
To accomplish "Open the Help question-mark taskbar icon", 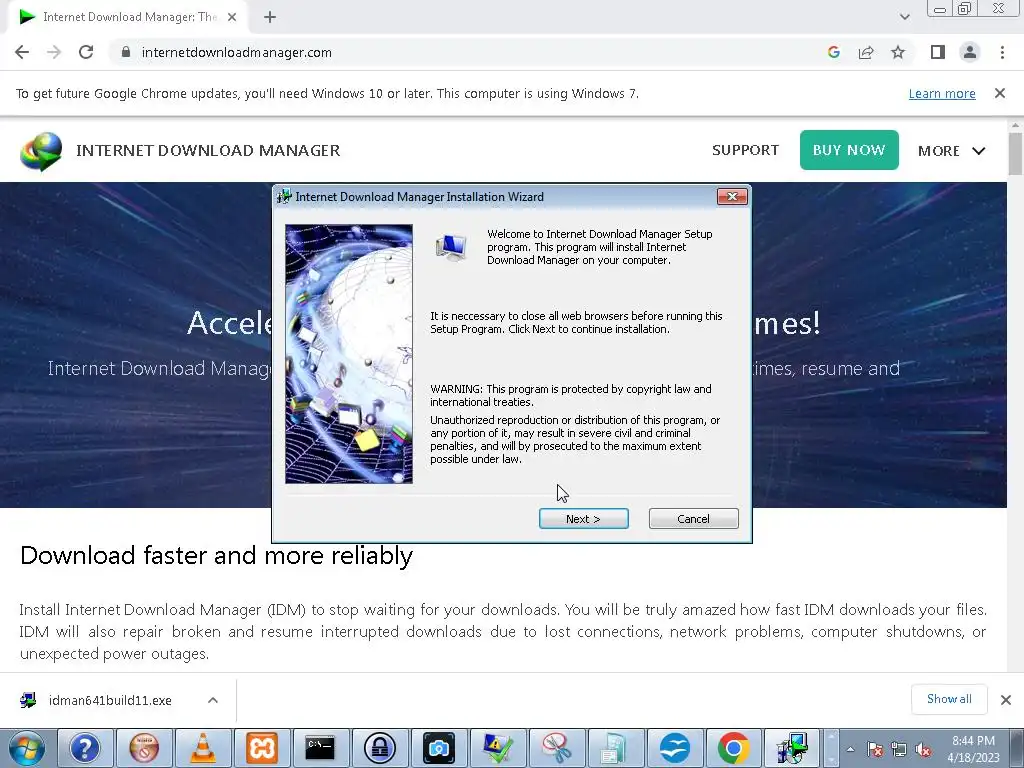I will (85, 748).
